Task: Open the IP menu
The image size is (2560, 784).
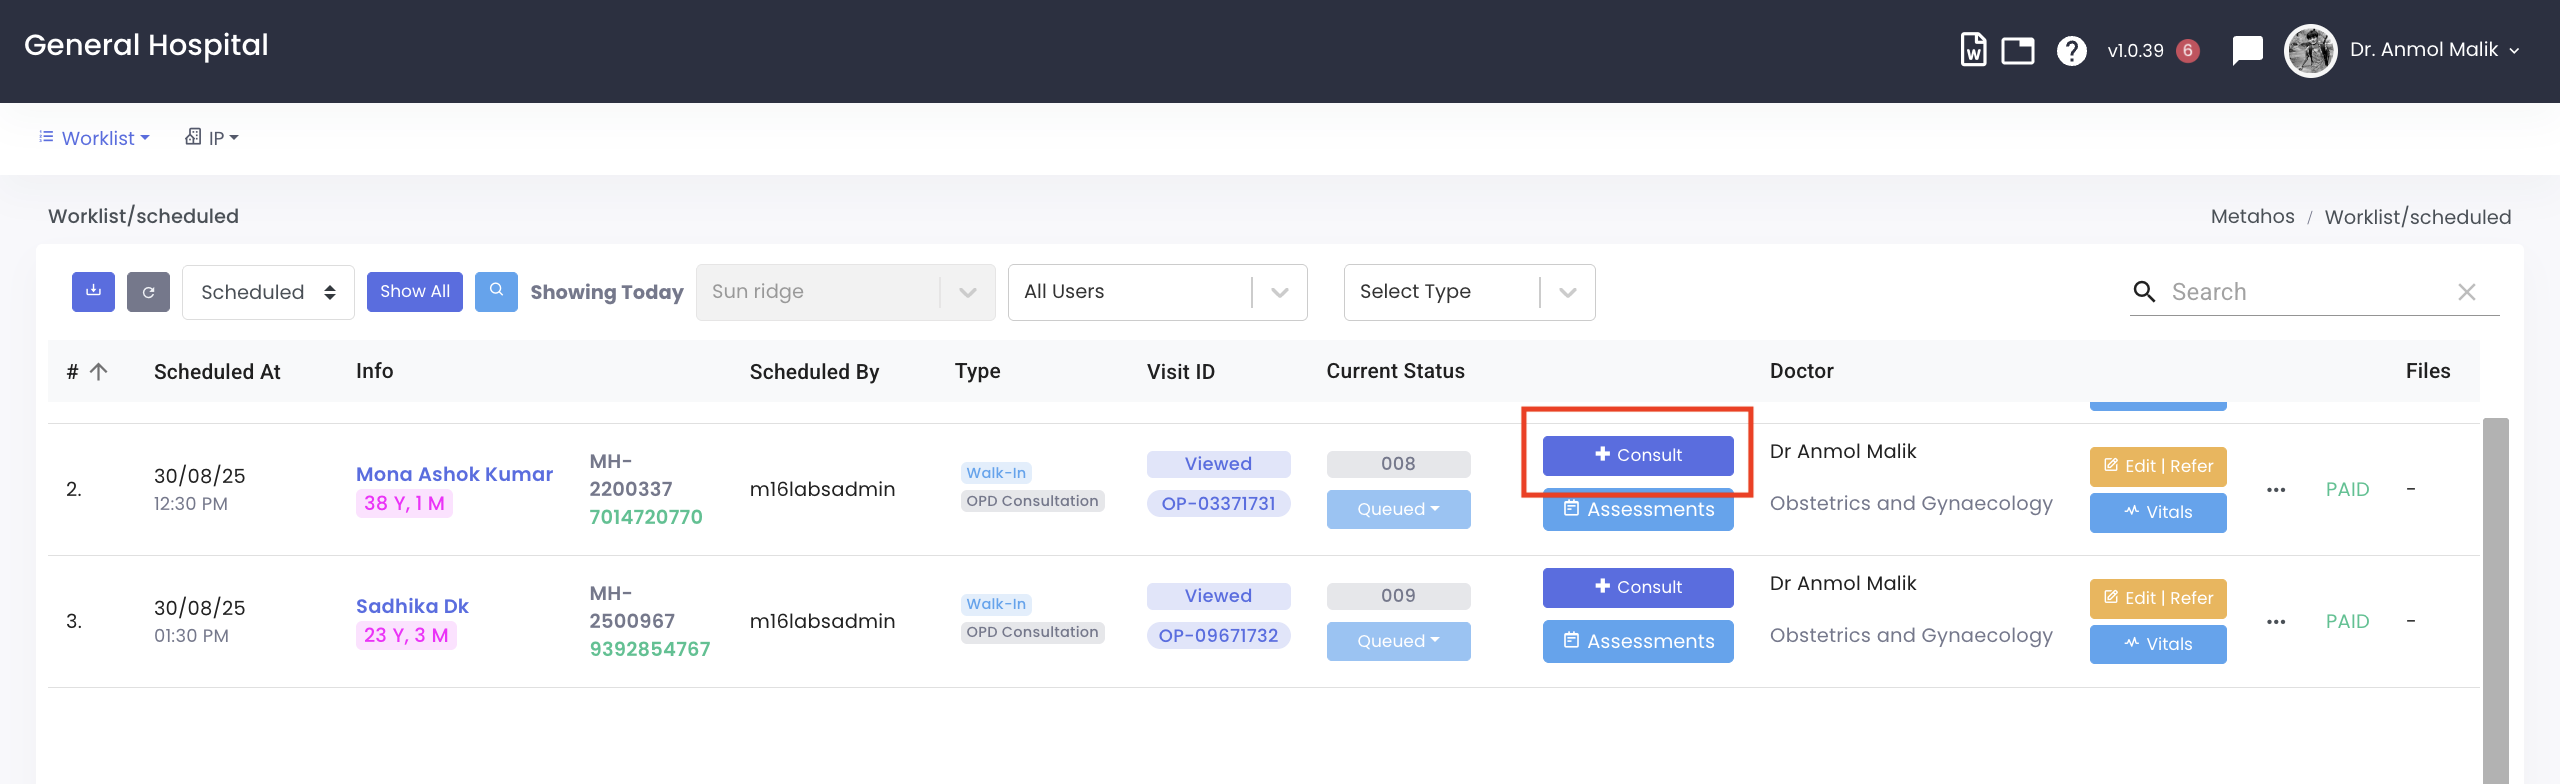Action: [x=212, y=138]
